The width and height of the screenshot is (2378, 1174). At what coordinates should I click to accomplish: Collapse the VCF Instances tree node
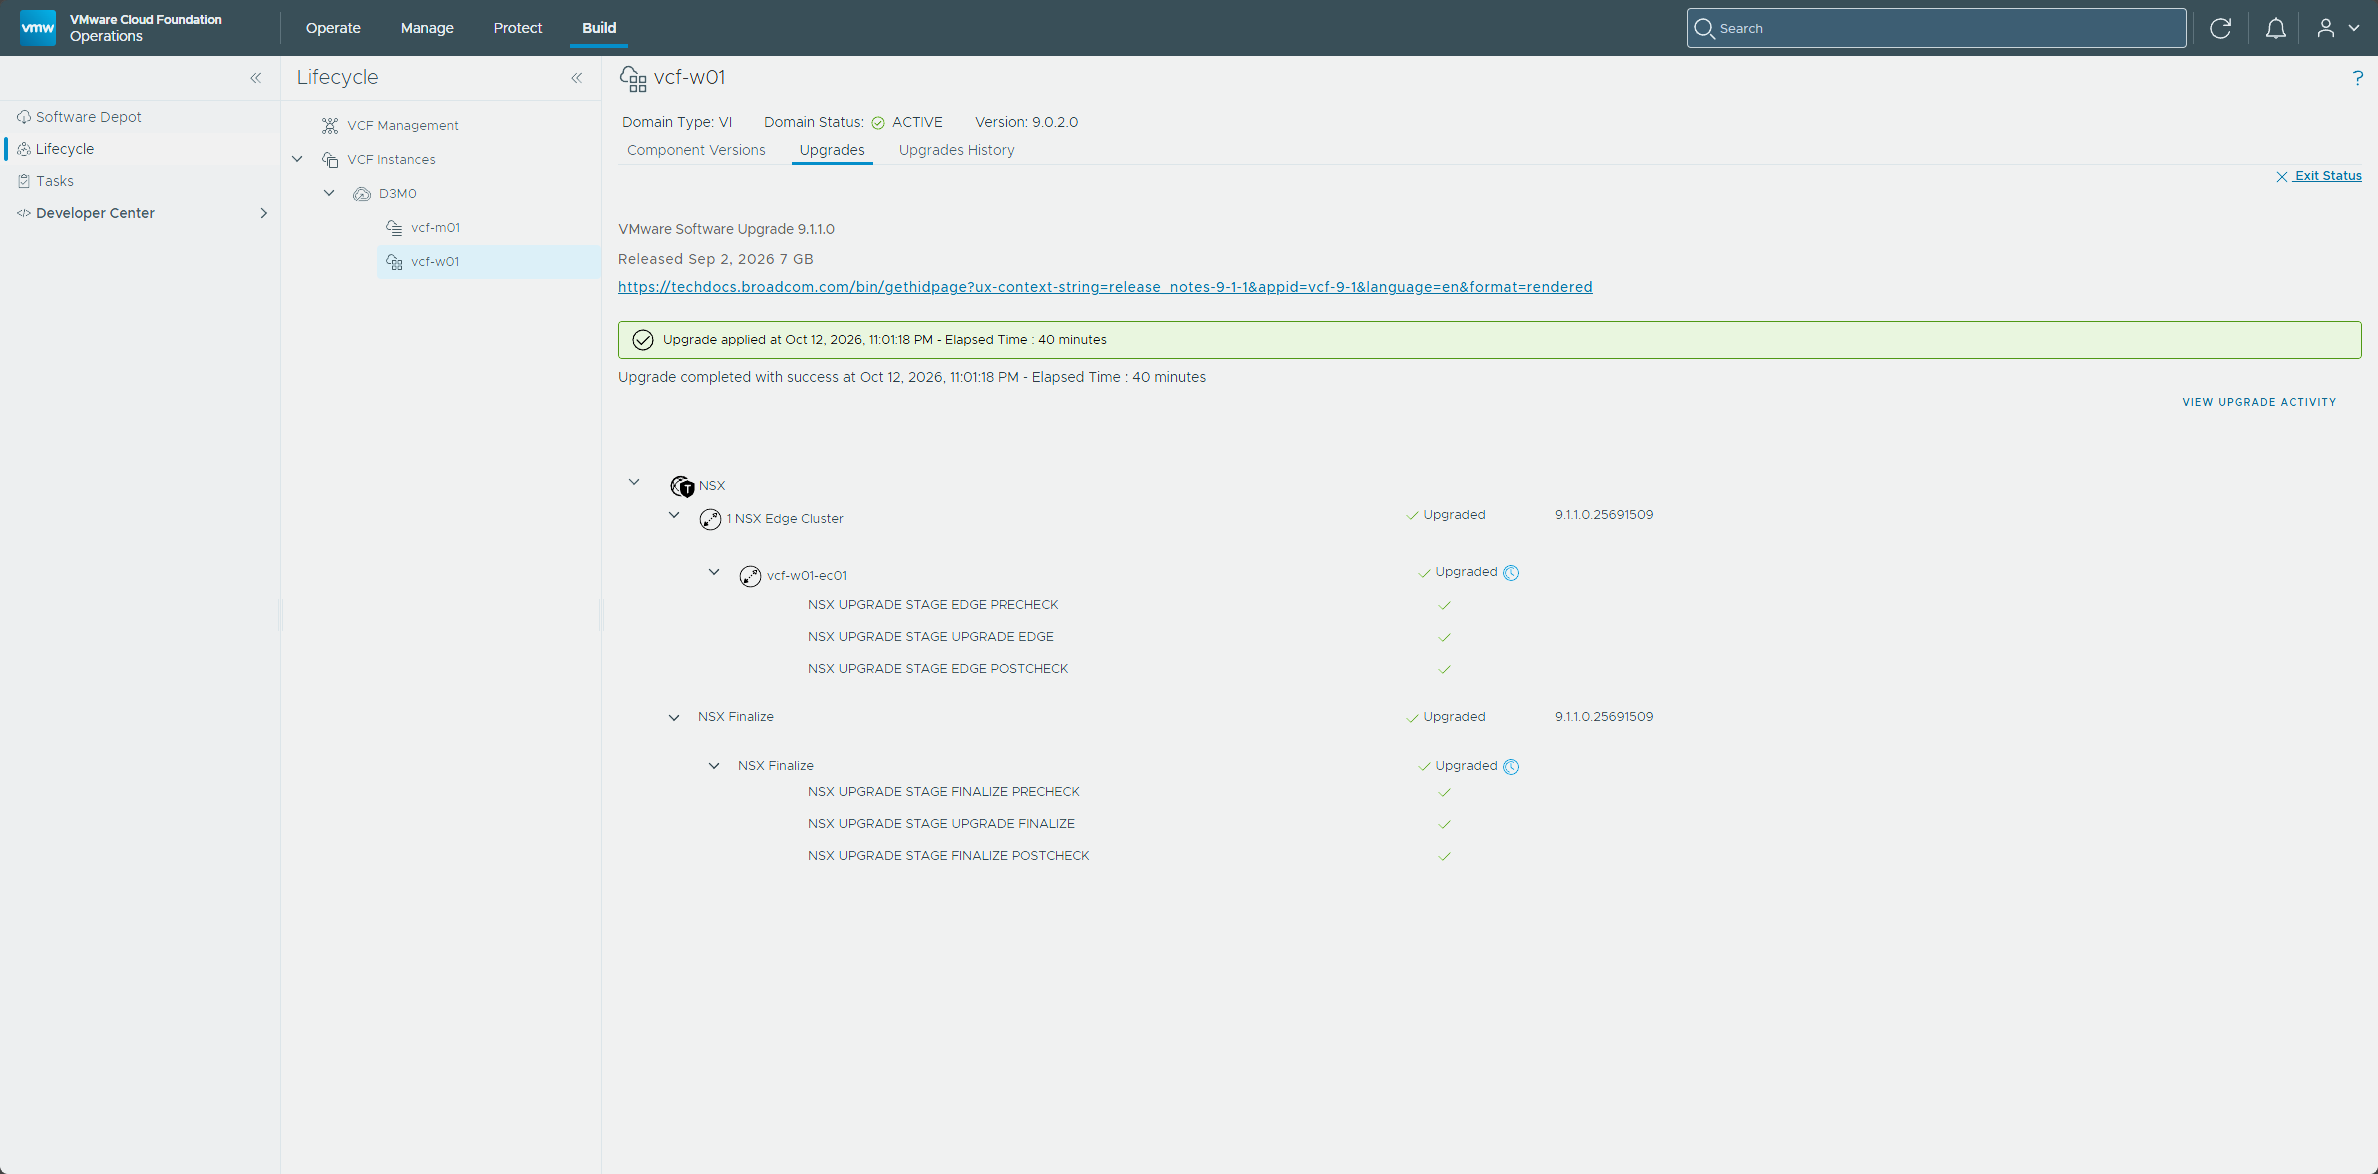coord(297,159)
